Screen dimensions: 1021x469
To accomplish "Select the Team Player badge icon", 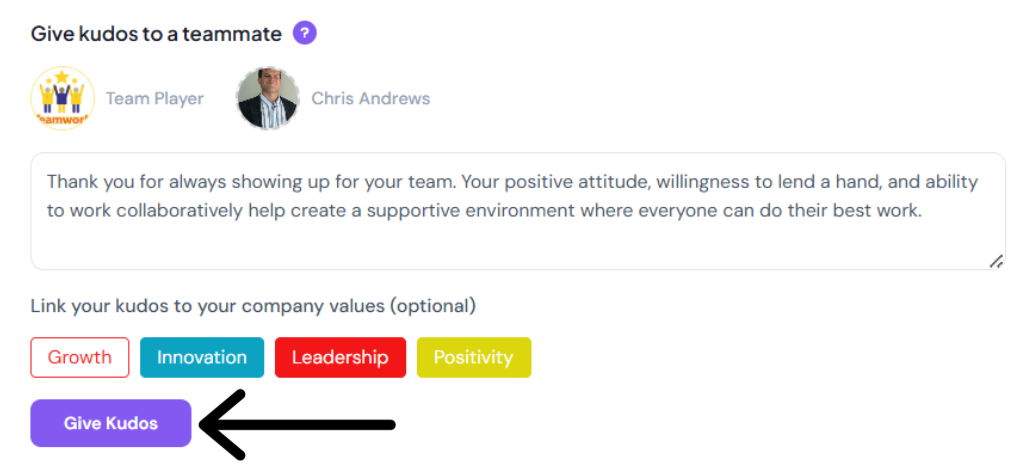I will [x=63, y=98].
